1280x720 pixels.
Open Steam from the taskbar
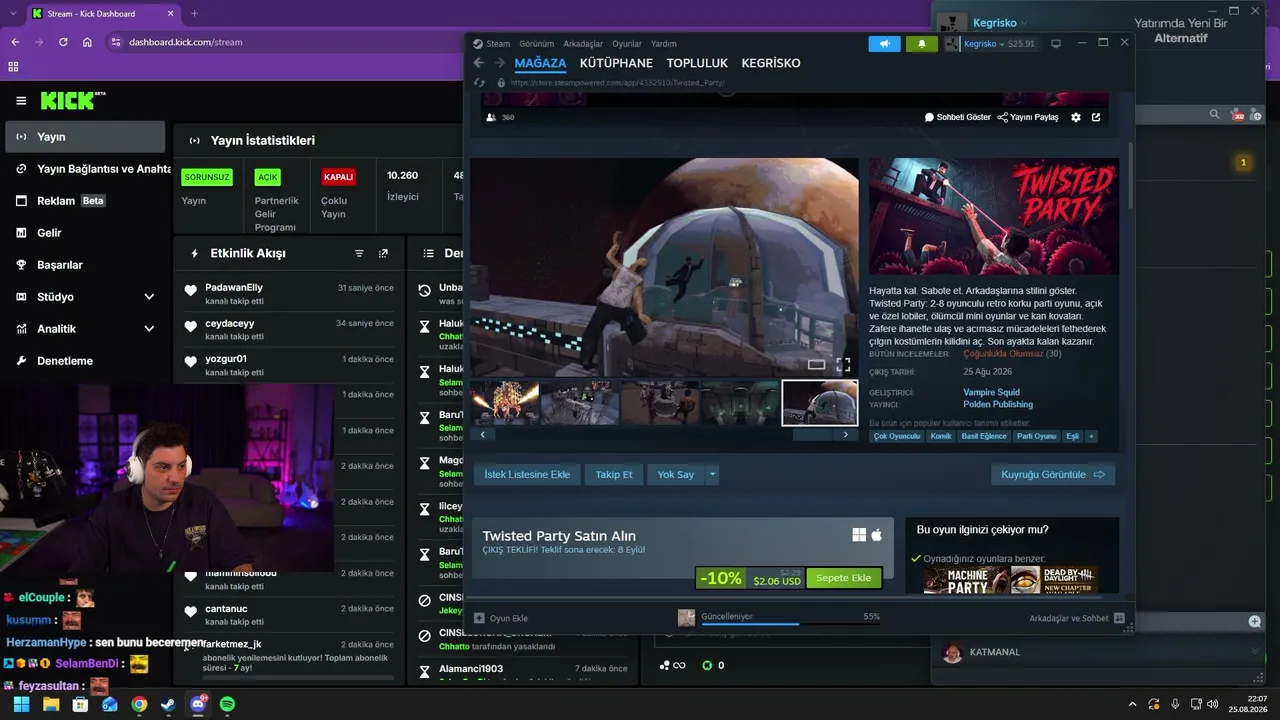(x=168, y=704)
